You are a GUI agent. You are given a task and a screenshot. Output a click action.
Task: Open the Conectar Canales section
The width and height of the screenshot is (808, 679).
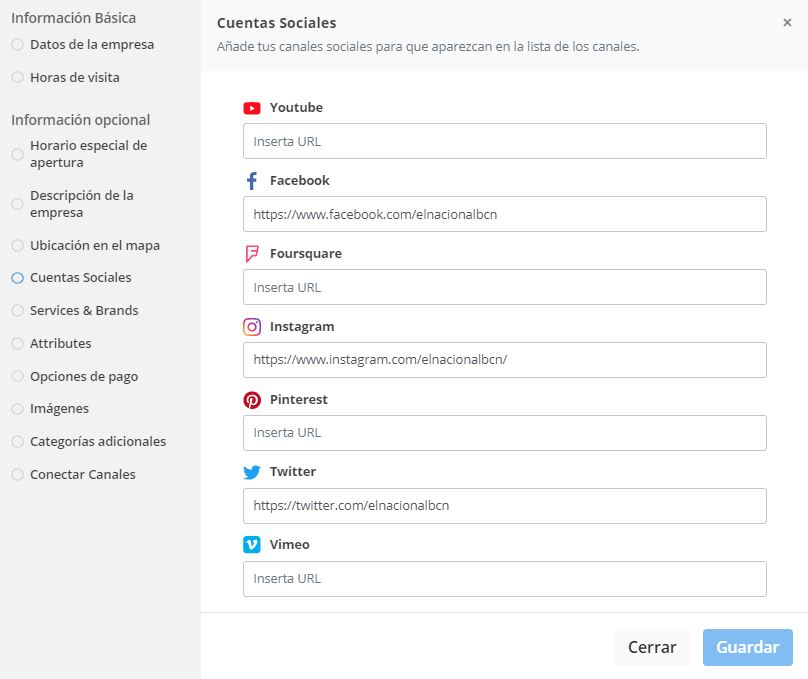click(x=82, y=475)
